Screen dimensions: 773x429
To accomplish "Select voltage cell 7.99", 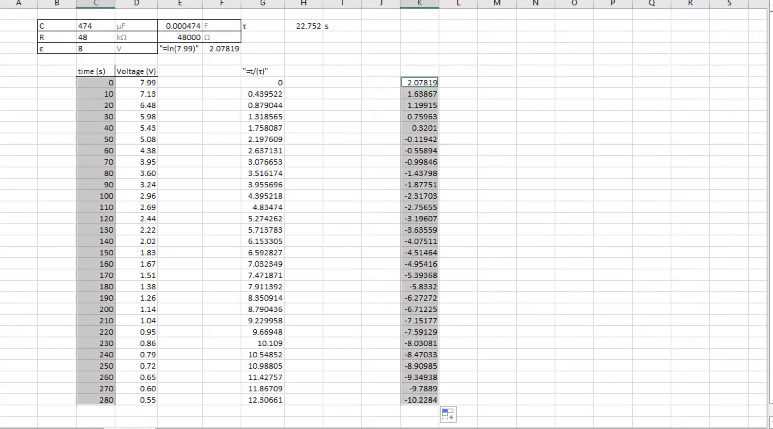I will tap(136, 82).
